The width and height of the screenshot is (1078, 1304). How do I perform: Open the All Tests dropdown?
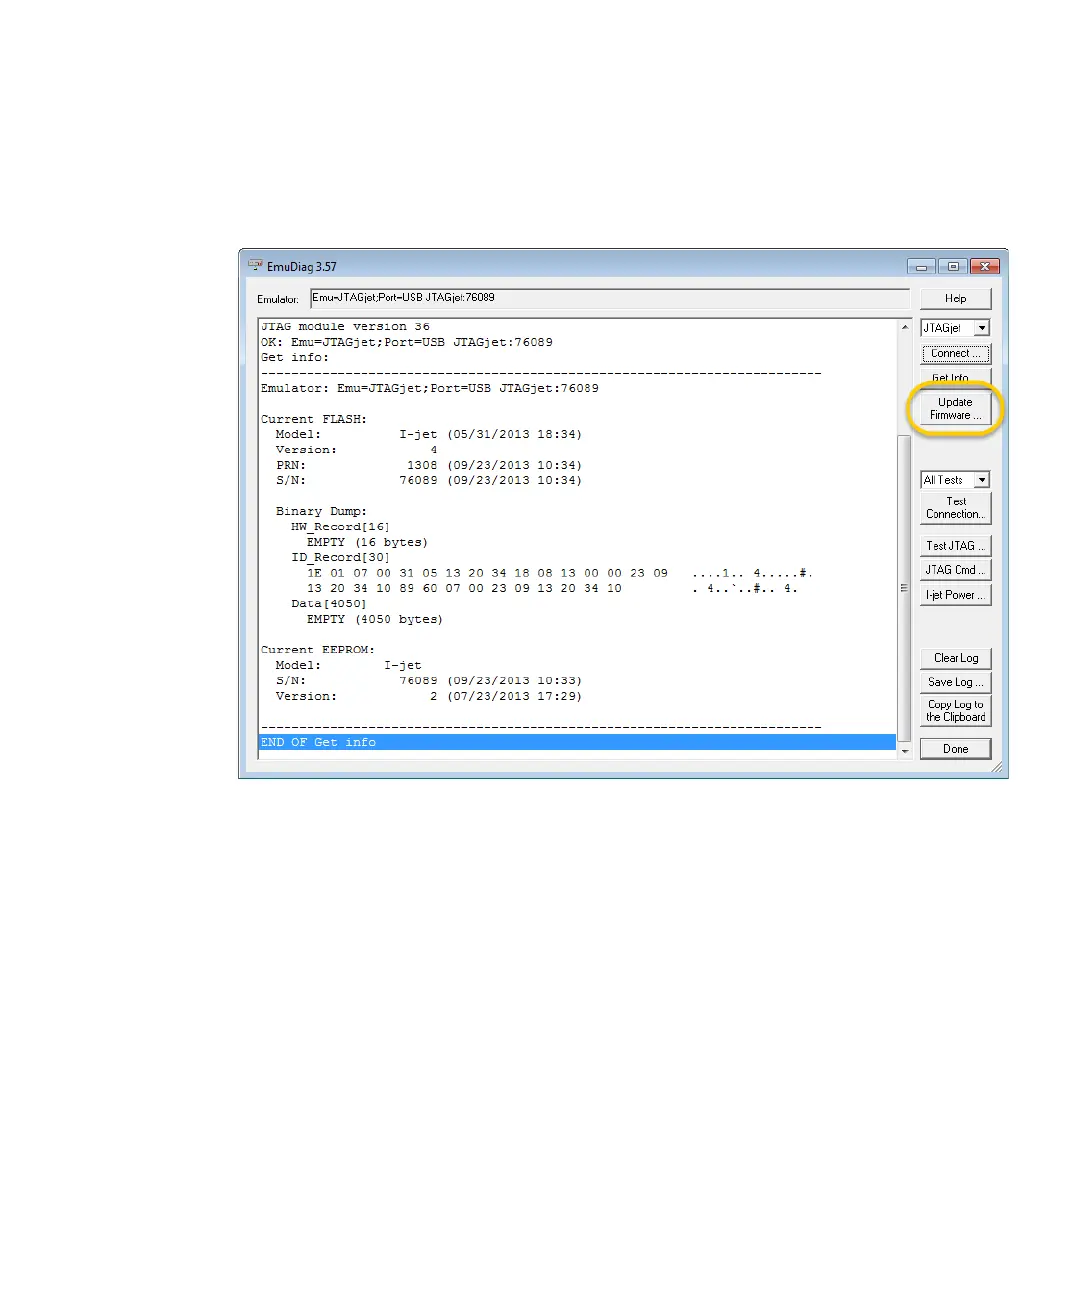pos(982,480)
